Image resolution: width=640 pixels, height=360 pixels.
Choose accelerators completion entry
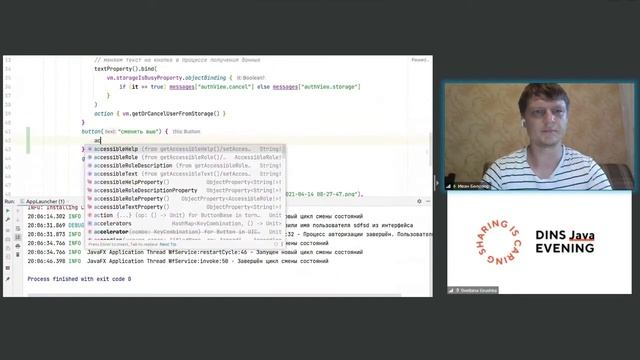click(x=185, y=224)
